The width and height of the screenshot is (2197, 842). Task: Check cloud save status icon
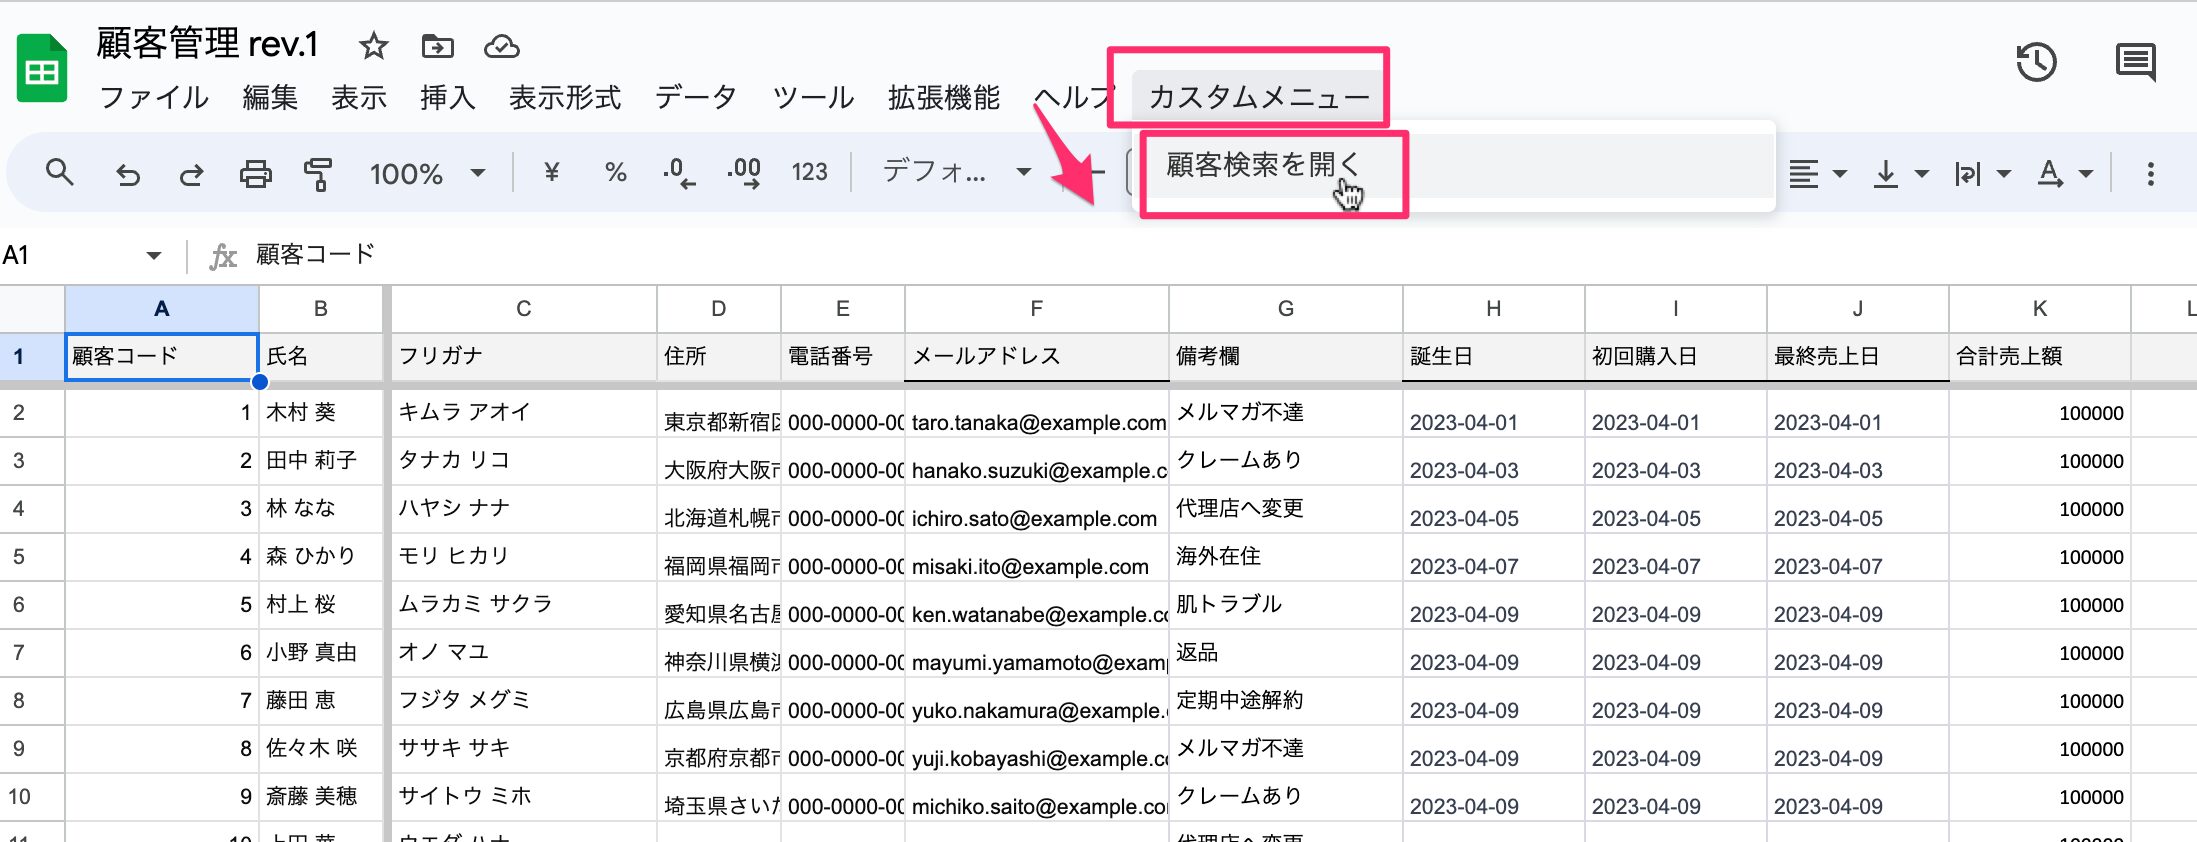coord(501,46)
